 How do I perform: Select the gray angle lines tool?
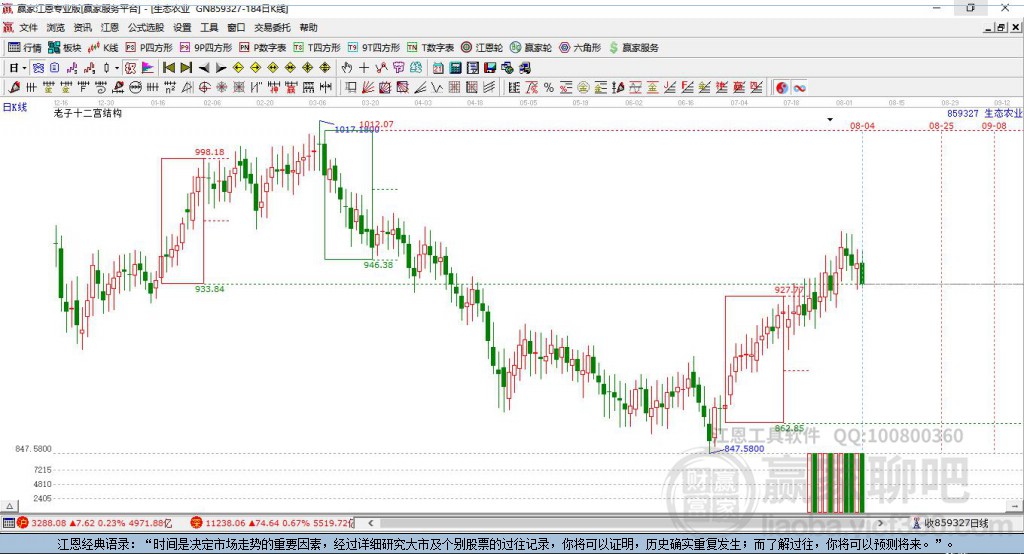[x=419, y=88]
